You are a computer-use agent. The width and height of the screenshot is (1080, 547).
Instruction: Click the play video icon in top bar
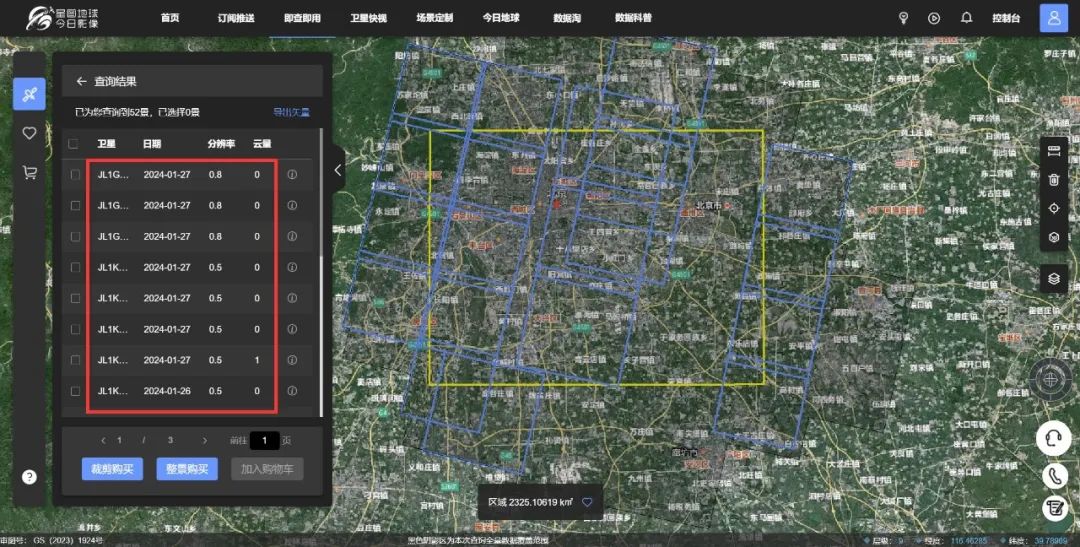934,18
